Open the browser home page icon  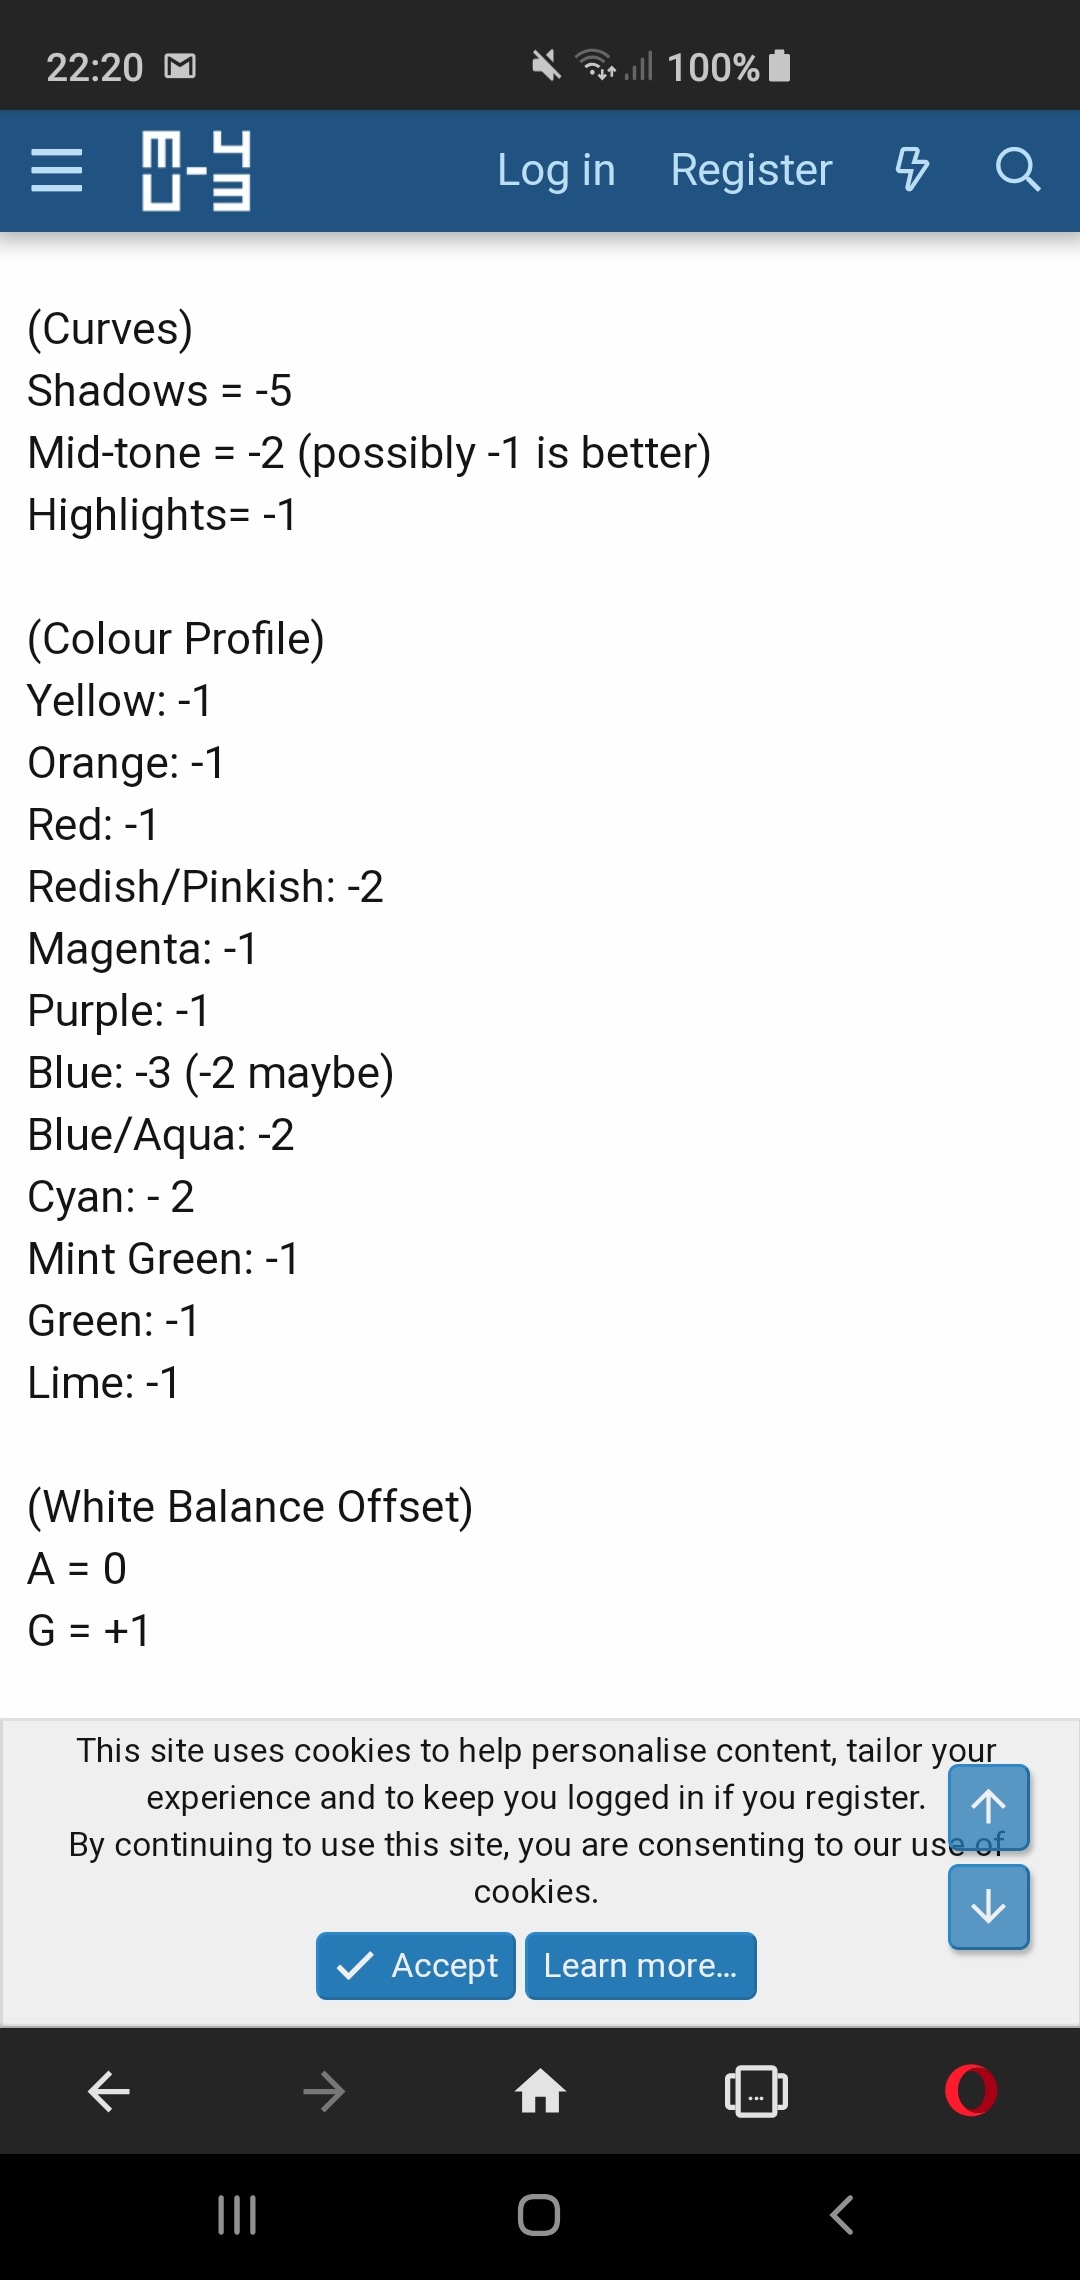click(x=540, y=2090)
